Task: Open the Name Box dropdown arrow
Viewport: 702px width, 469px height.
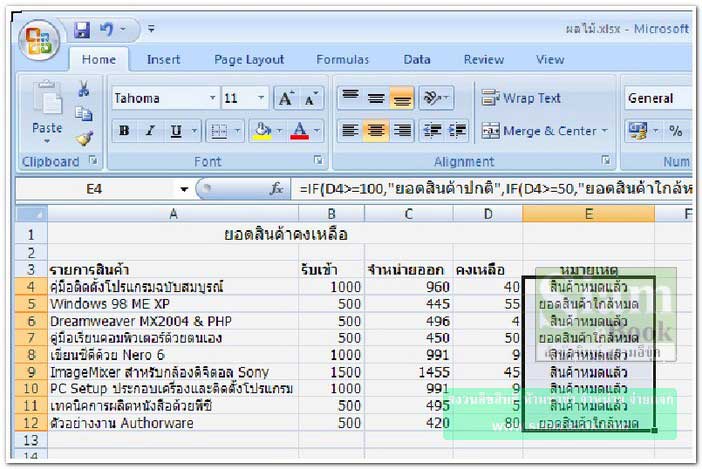Action: click(184, 189)
